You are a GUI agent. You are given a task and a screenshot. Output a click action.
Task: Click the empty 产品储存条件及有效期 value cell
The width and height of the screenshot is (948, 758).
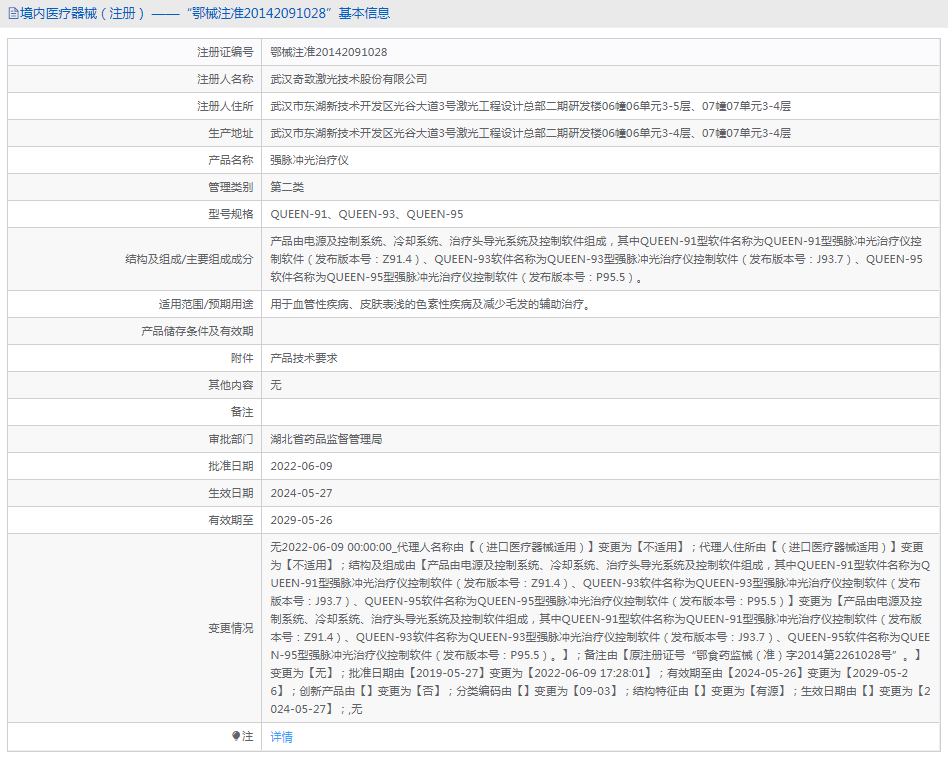pos(600,331)
